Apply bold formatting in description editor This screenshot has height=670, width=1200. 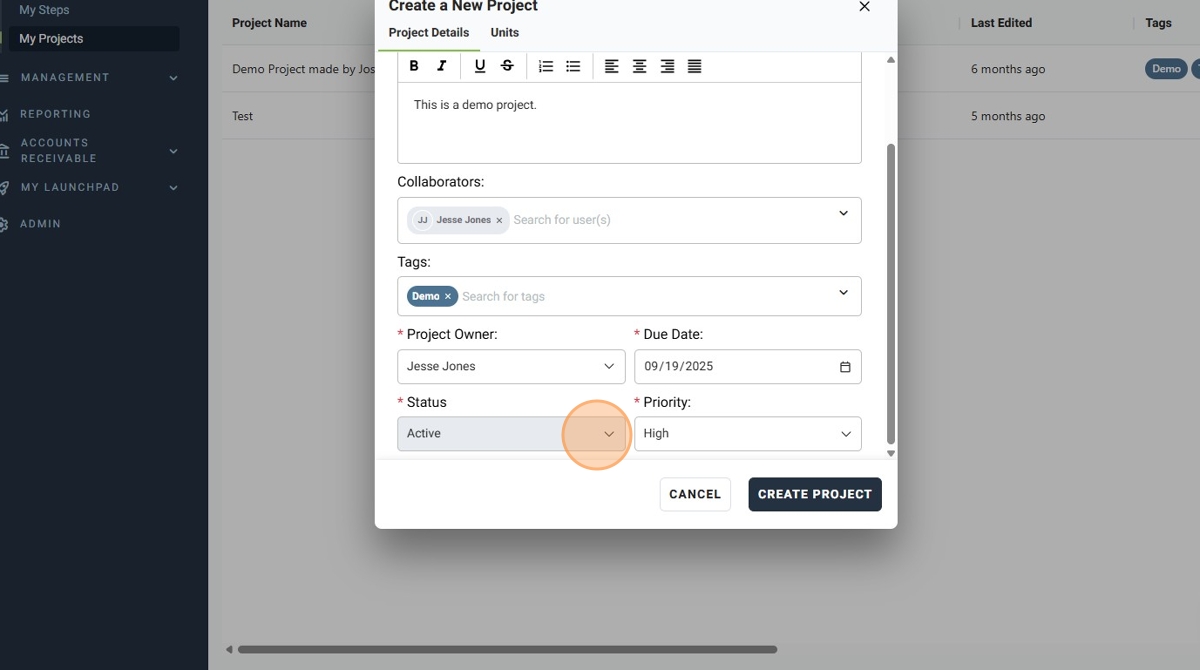point(414,66)
